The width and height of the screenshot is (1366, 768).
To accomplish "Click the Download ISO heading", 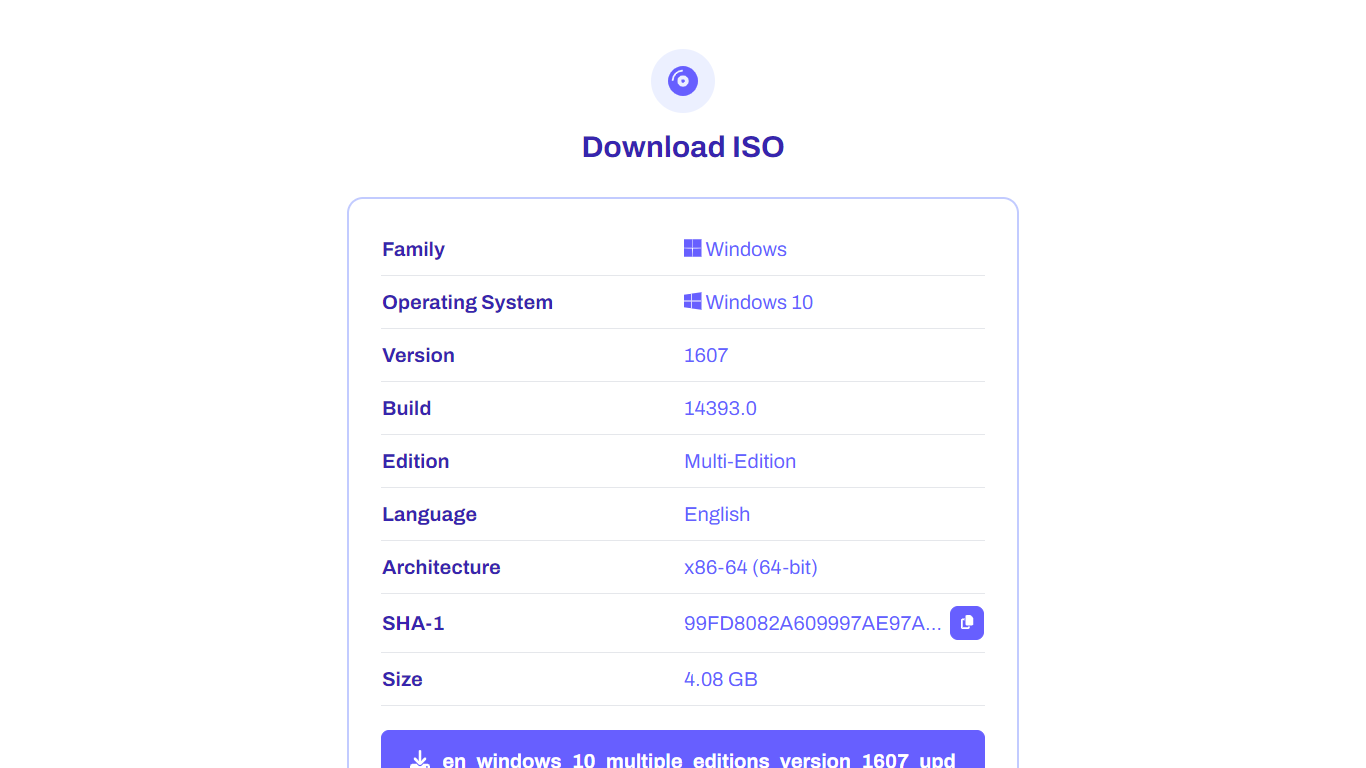I will click(683, 147).
